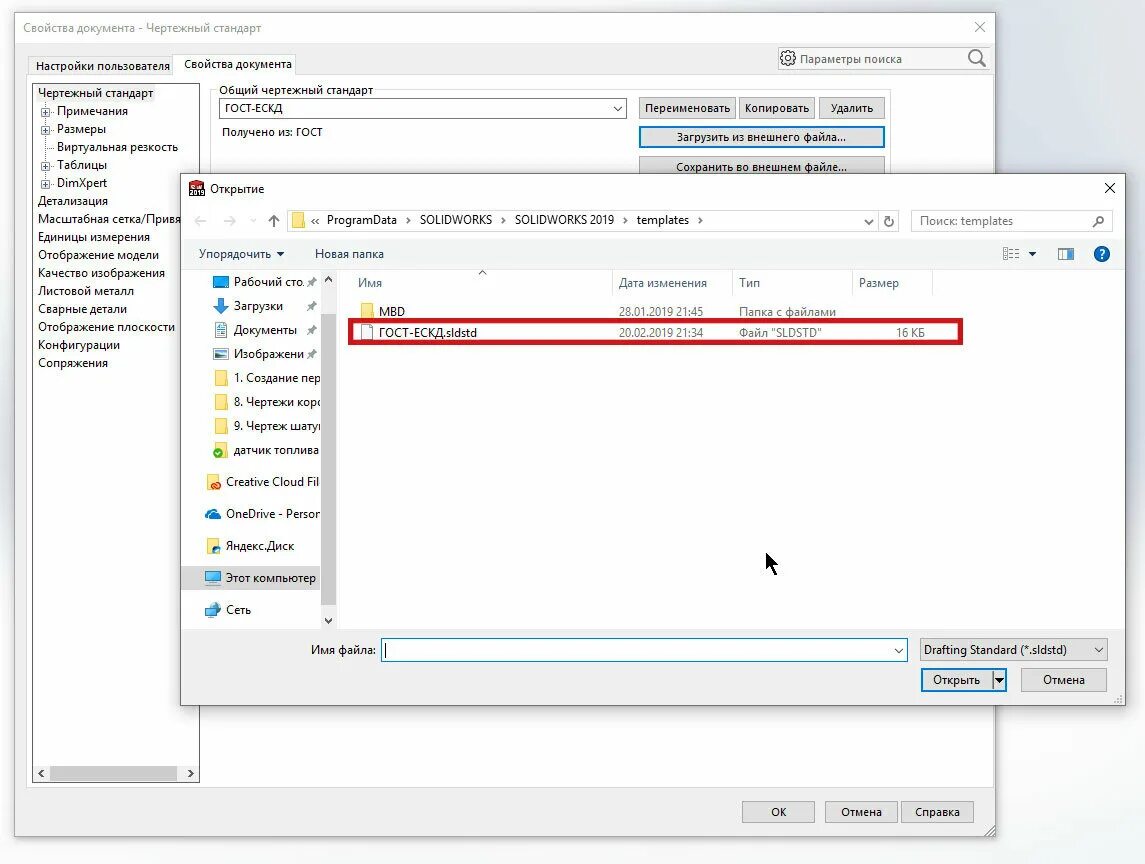Click the search magnifier icon in properties window
Image resolution: width=1145 pixels, height=864 pixels.
(976, 58)
